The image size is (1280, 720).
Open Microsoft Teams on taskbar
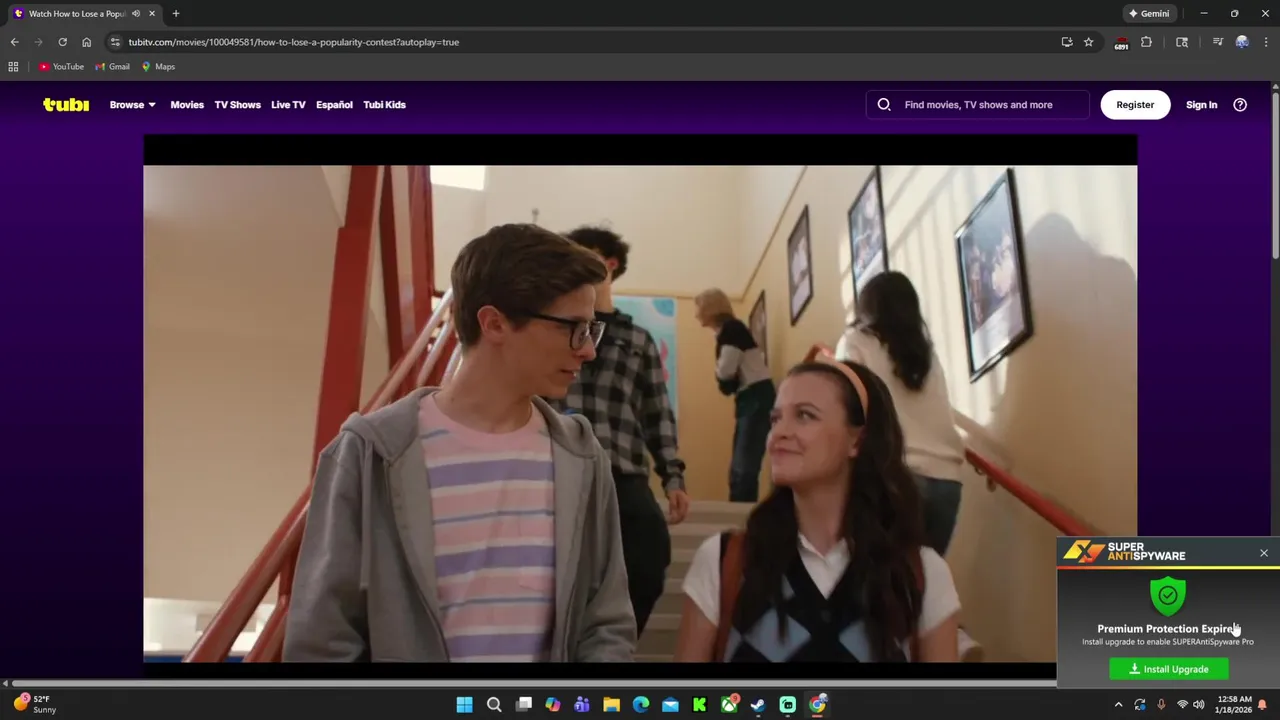[x=582, y=705]
